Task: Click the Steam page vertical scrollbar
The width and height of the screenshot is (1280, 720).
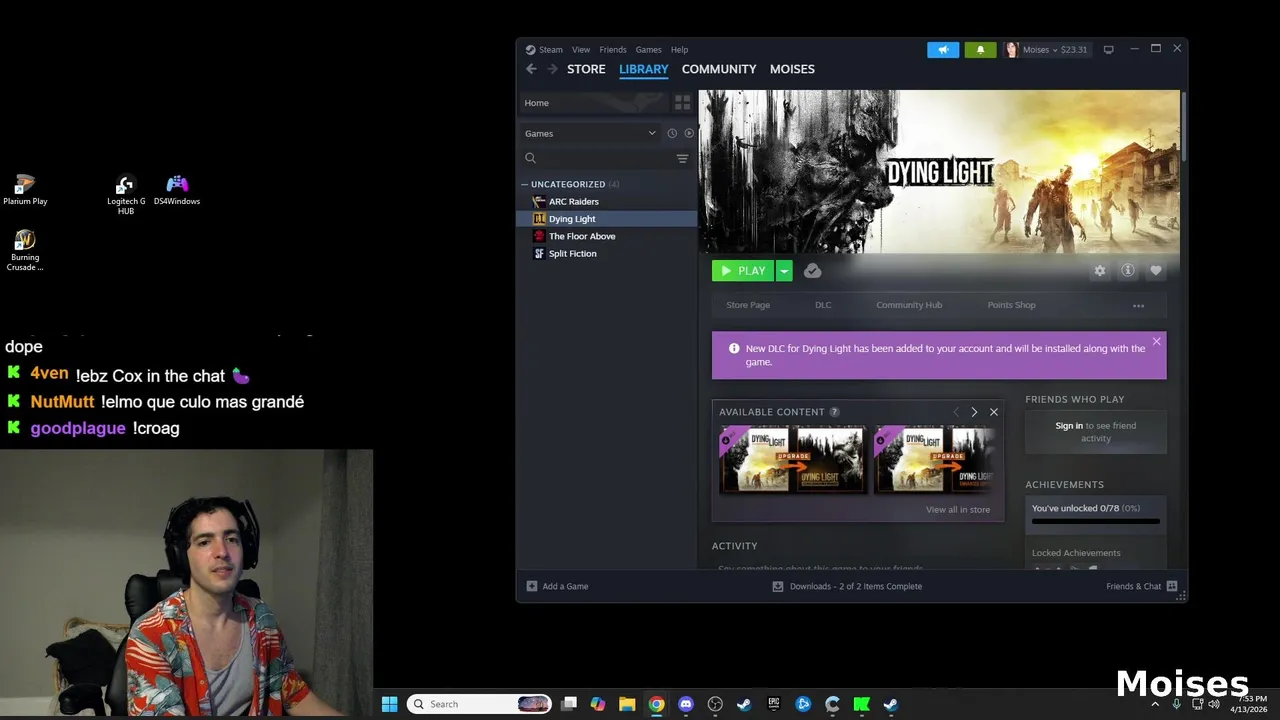Action: click(x=1183, y=126)
